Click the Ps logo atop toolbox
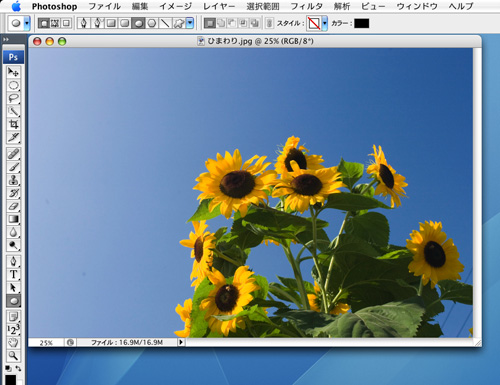 pyautogui.click(x=13, y=57)
